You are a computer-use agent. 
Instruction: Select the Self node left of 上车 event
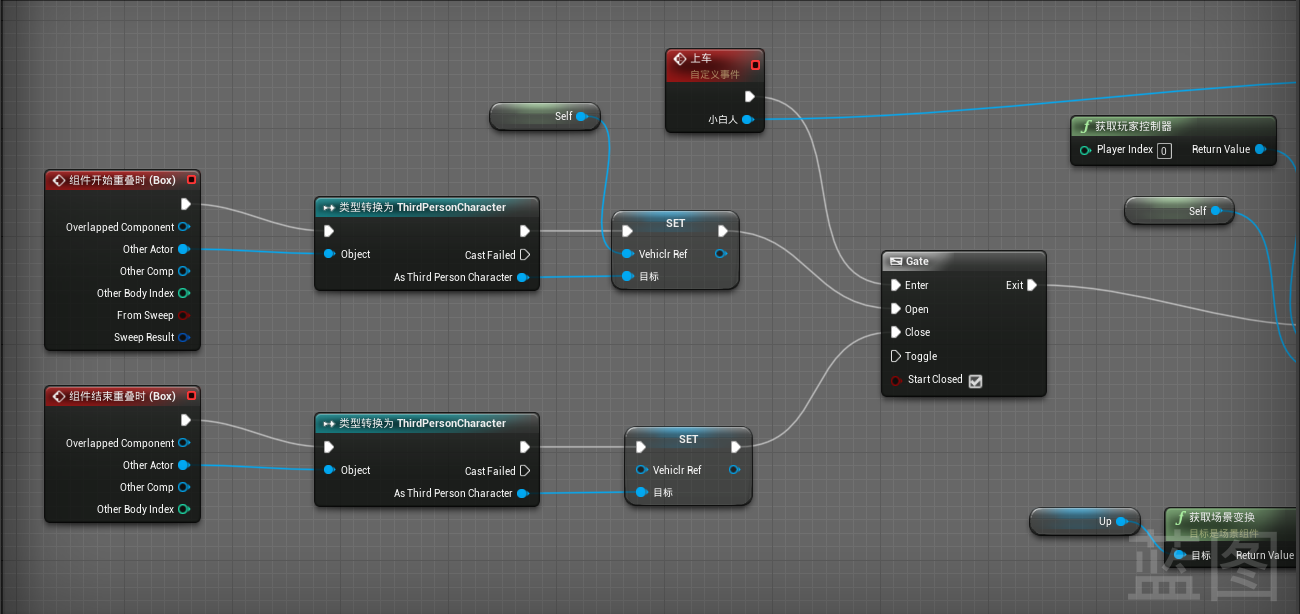(x=543, y=116)
